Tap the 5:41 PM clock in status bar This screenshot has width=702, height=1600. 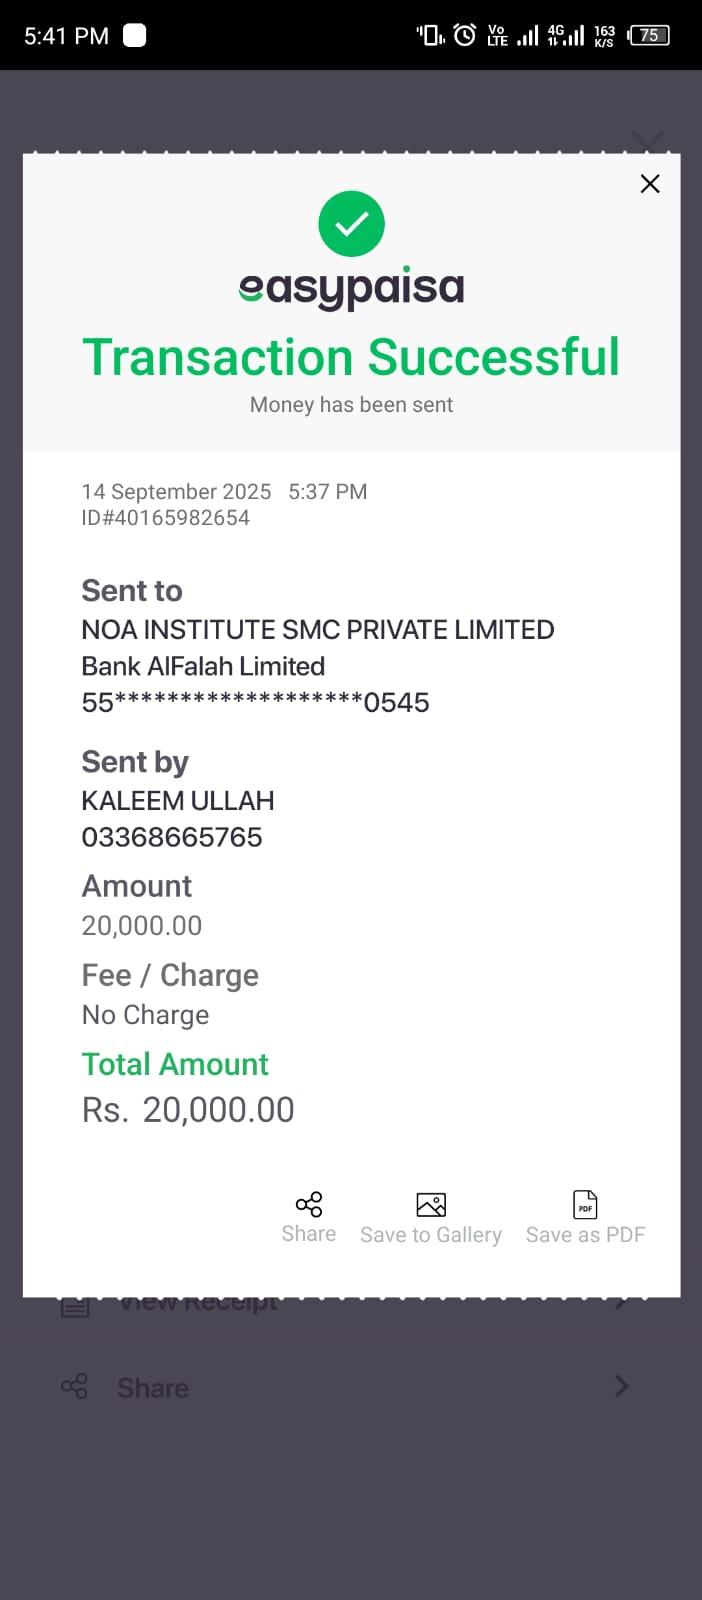tap(66, 36)
